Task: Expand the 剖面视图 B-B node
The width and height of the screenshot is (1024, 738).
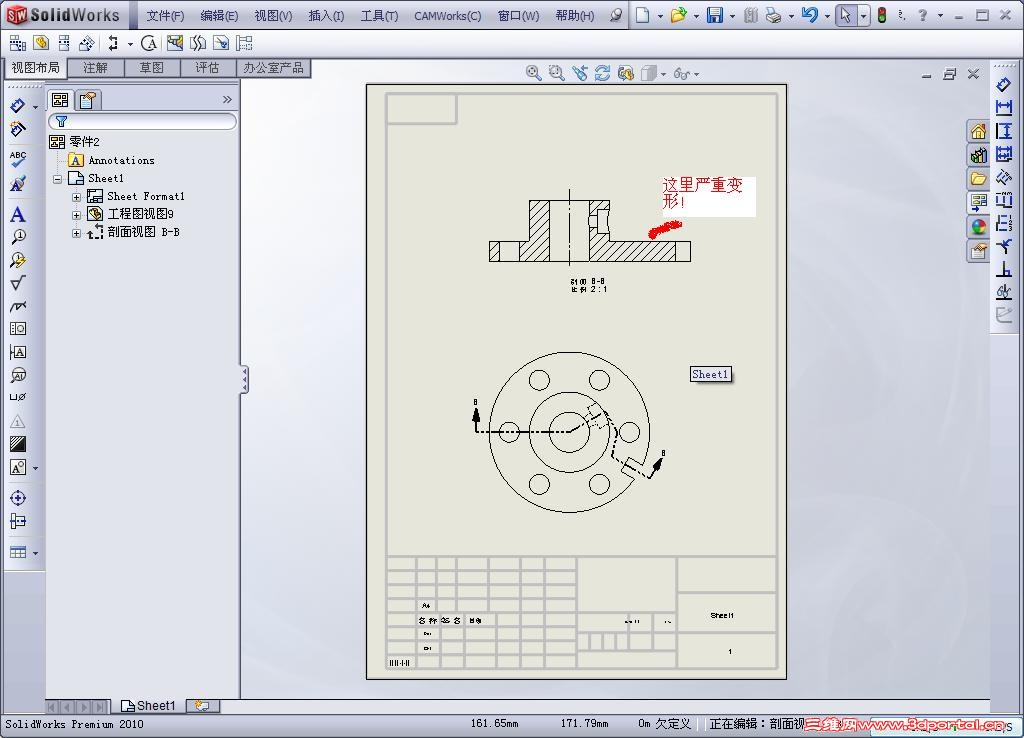Action: tap(76, 233)
